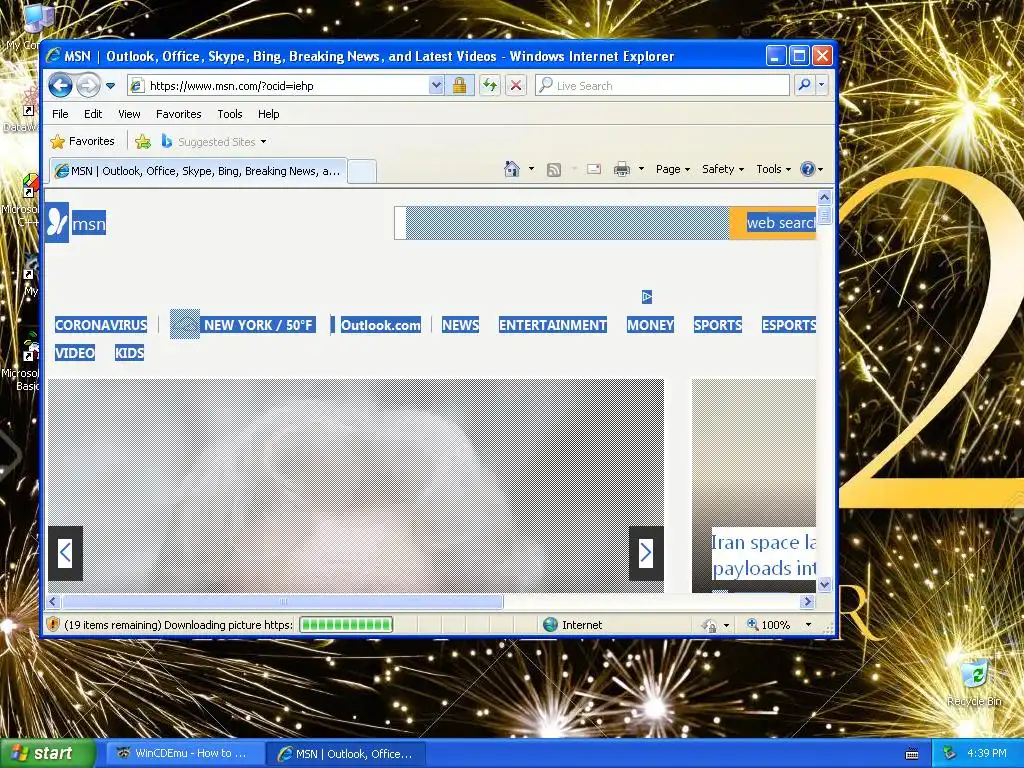Click the vertical scrollbar up arrow
This screenshot has height=768, width=1024.
click(x=824, y=197)
